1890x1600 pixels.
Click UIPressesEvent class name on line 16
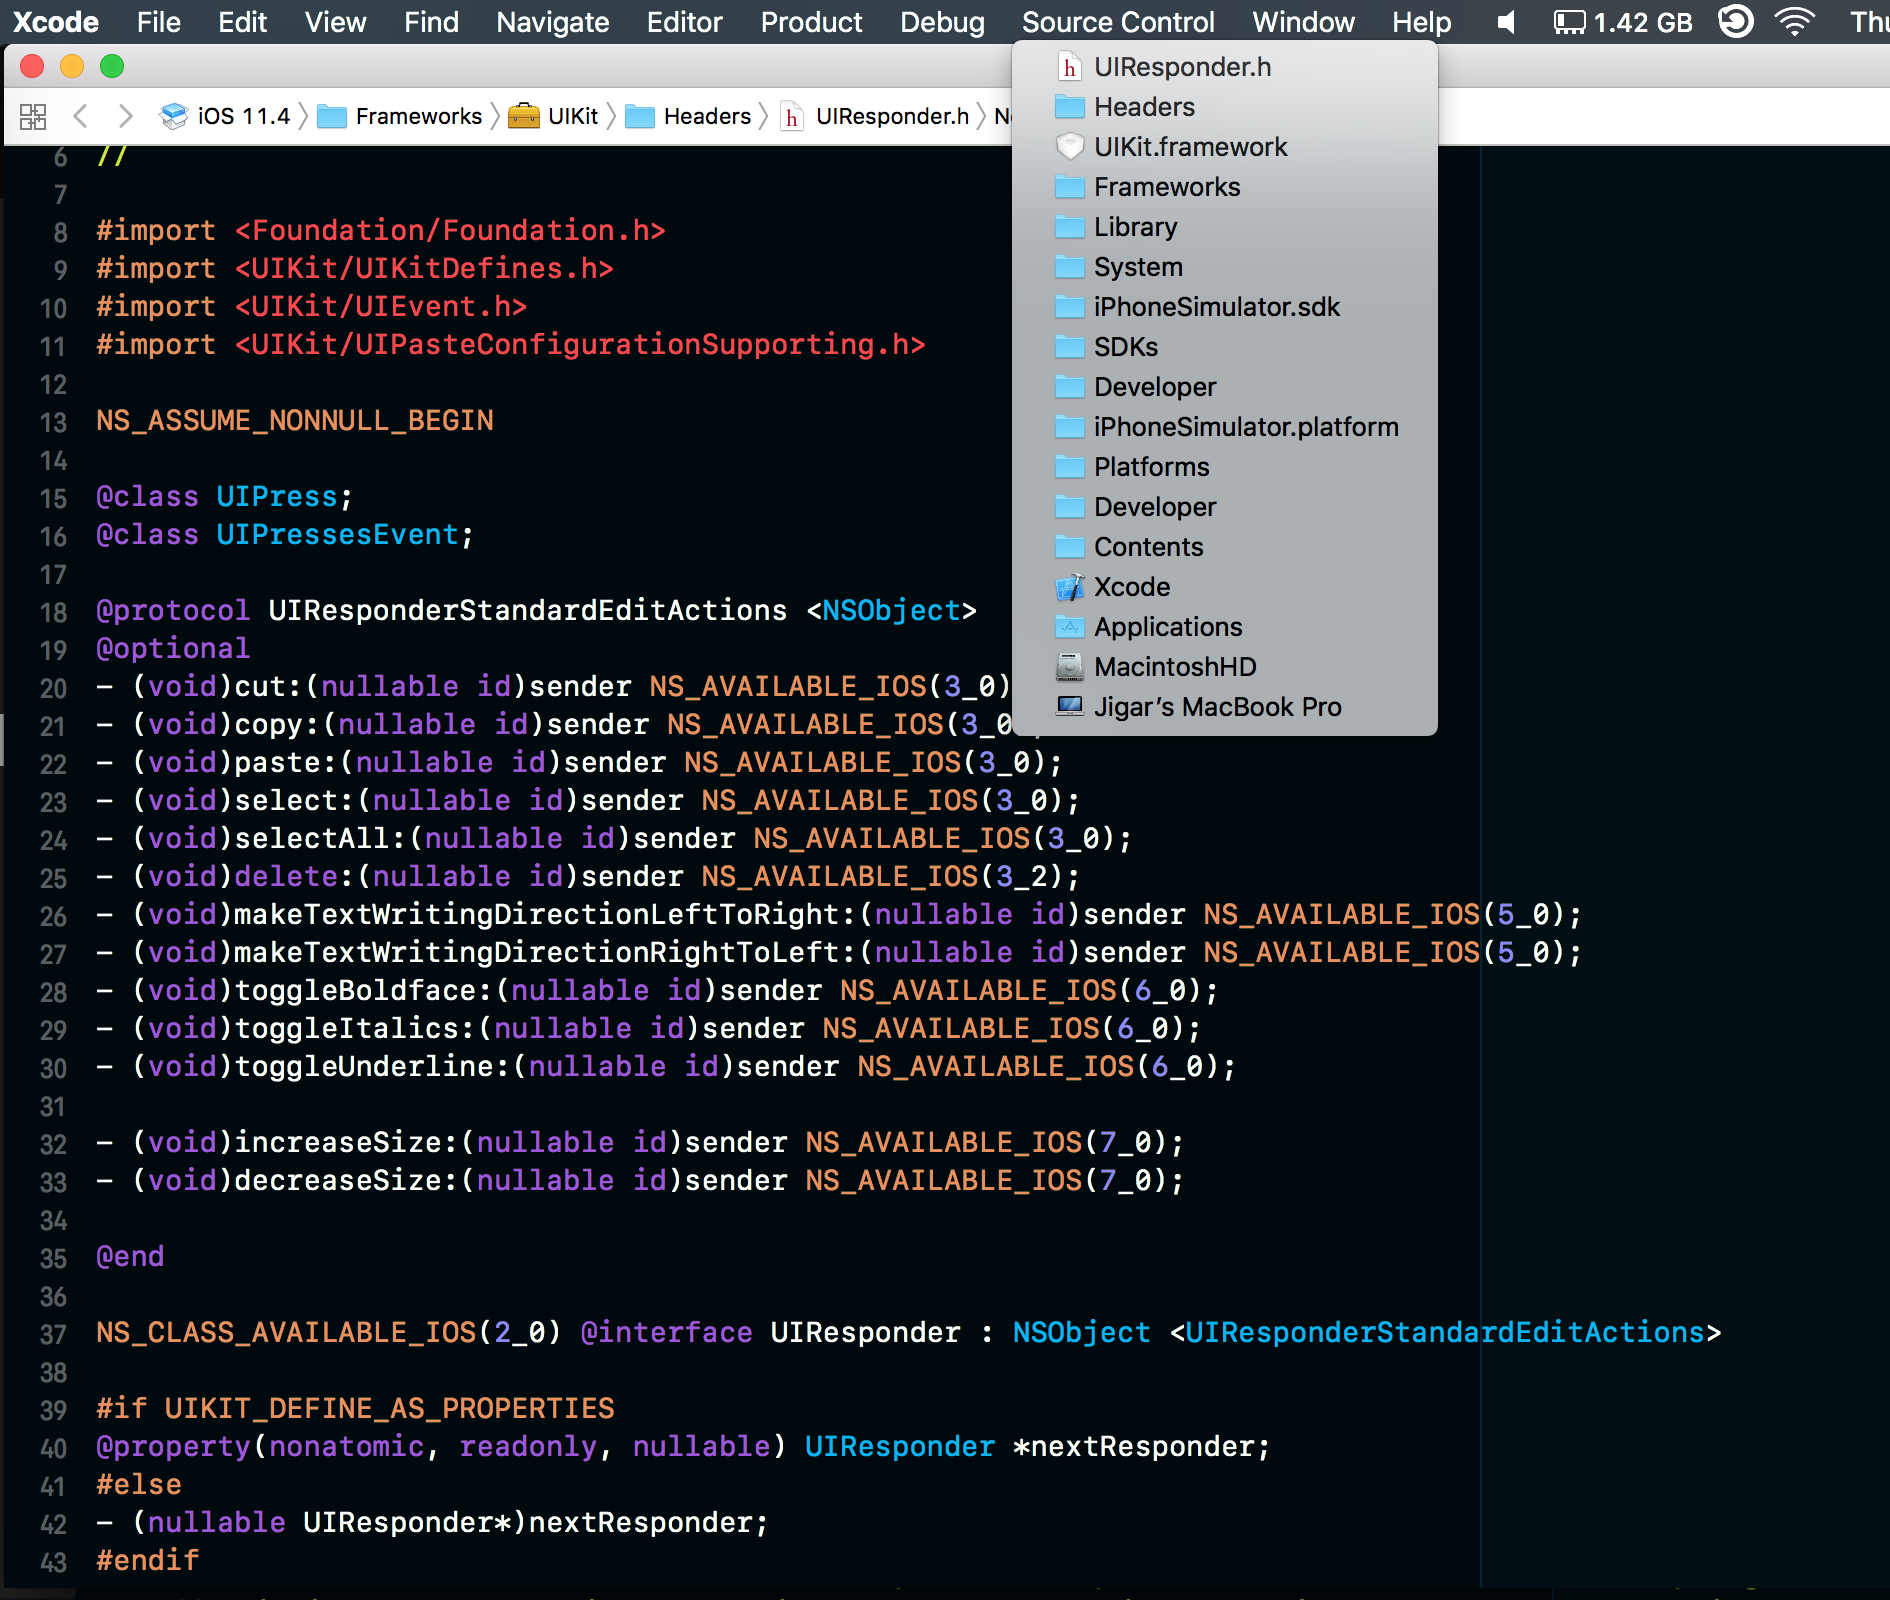click(x=338, y=535)
